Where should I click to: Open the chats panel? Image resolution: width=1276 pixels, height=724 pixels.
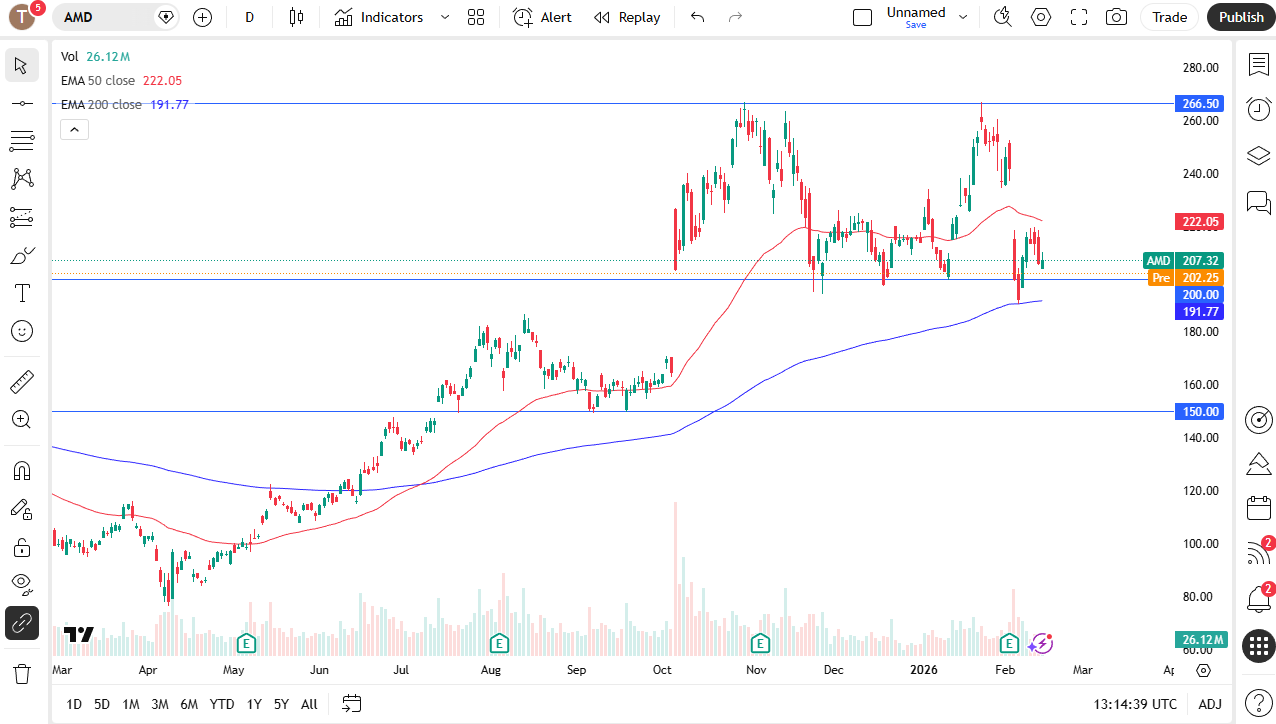point(1258,202)
